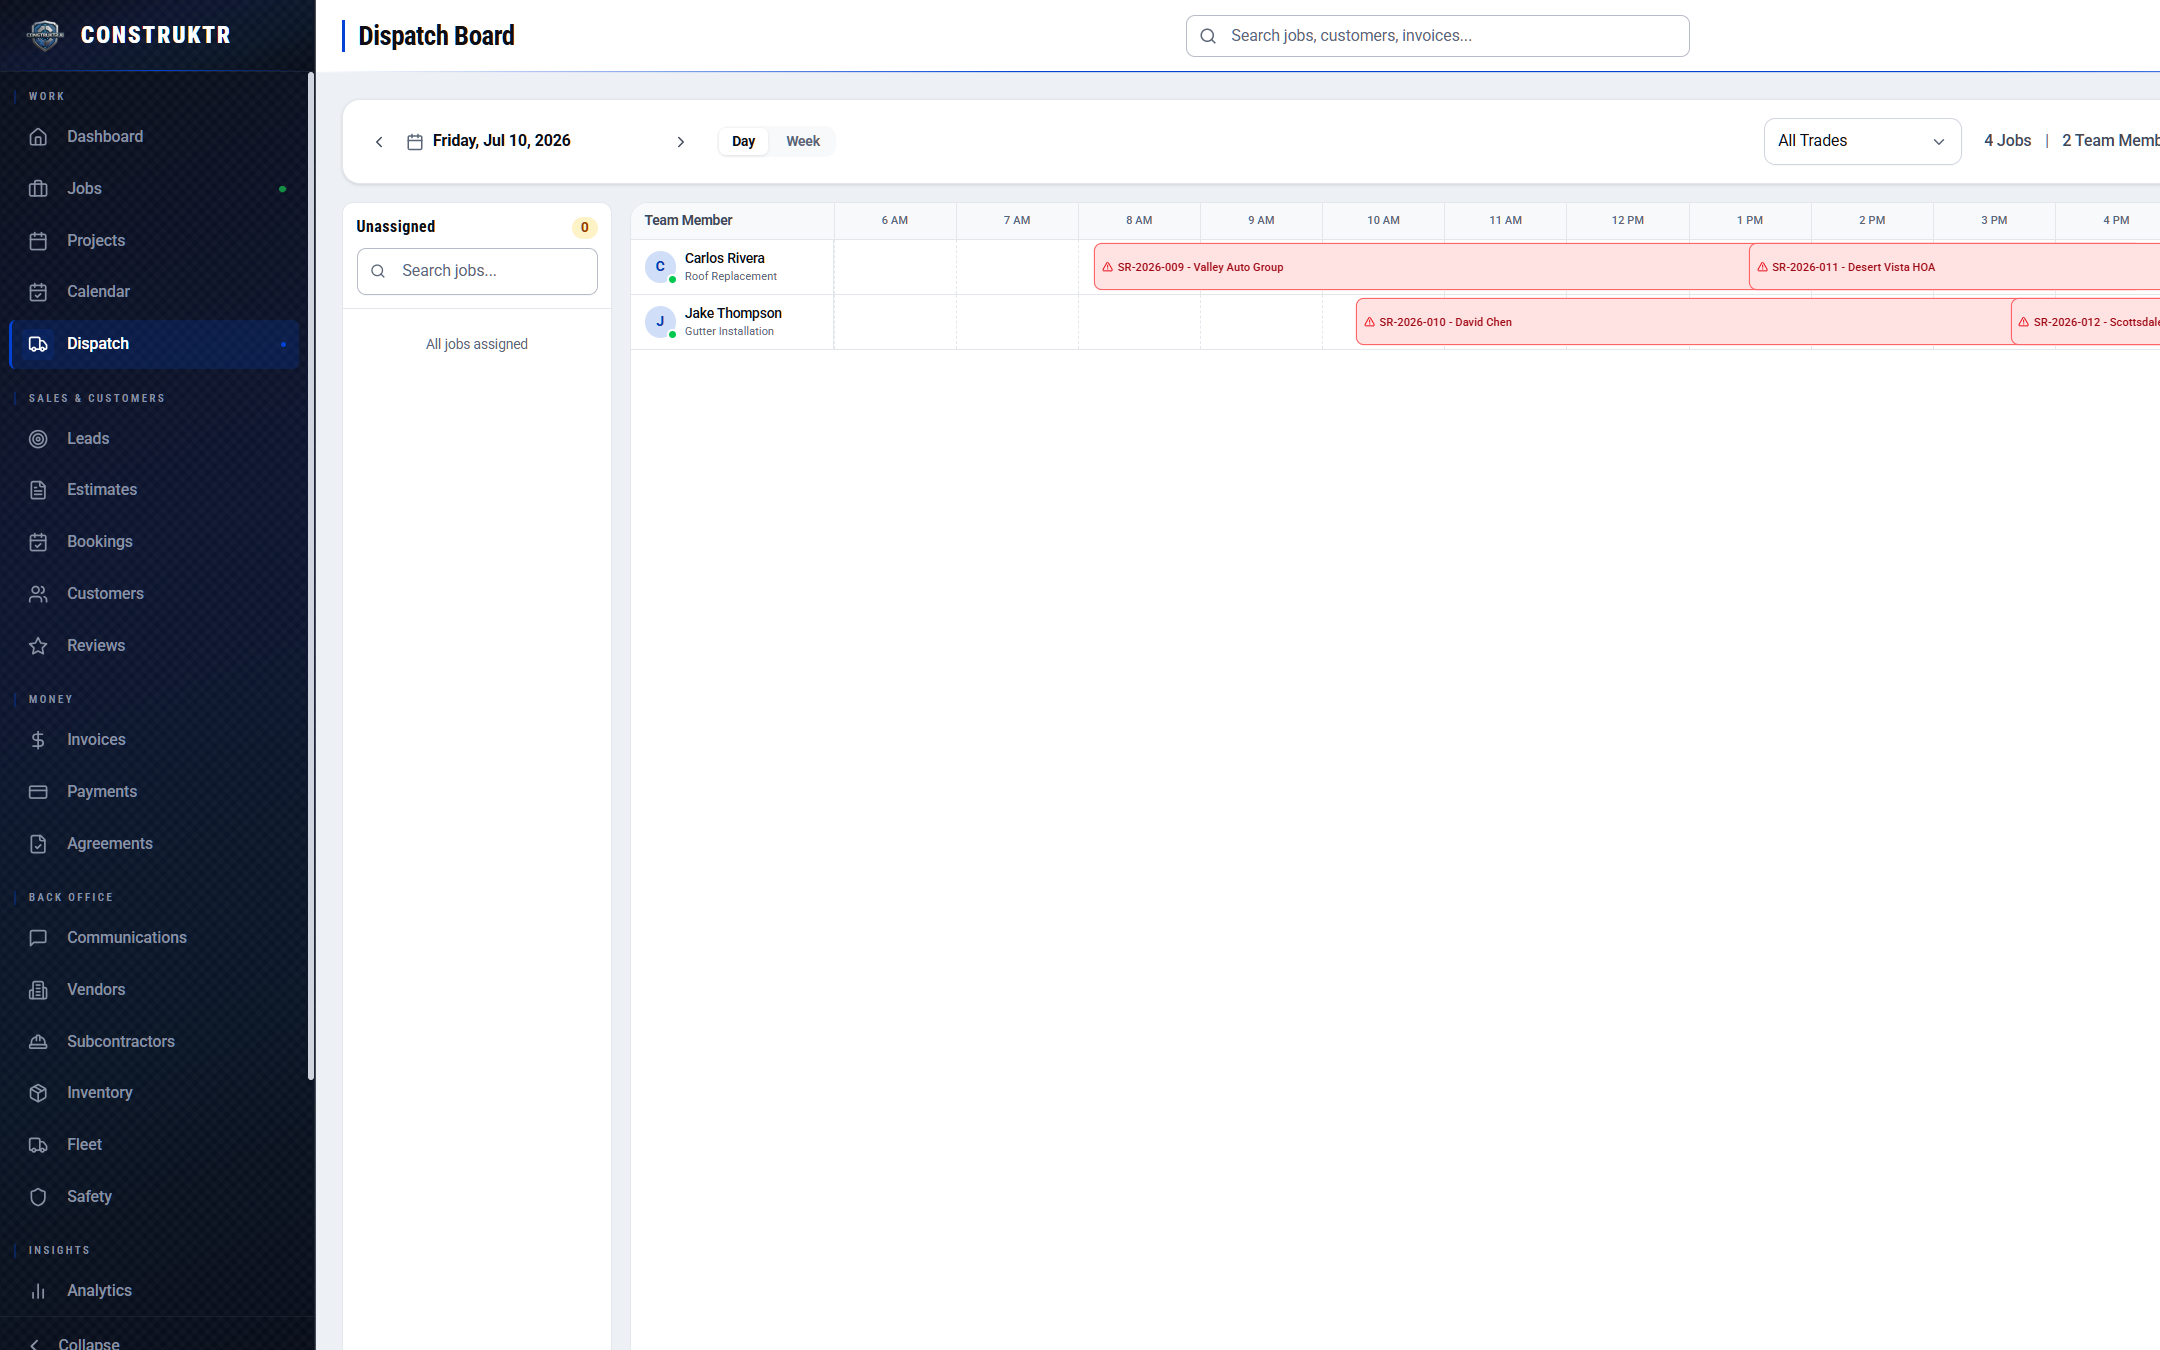
Task: Click the Fleet truck icon
Action: click(x=38, y=1145)
